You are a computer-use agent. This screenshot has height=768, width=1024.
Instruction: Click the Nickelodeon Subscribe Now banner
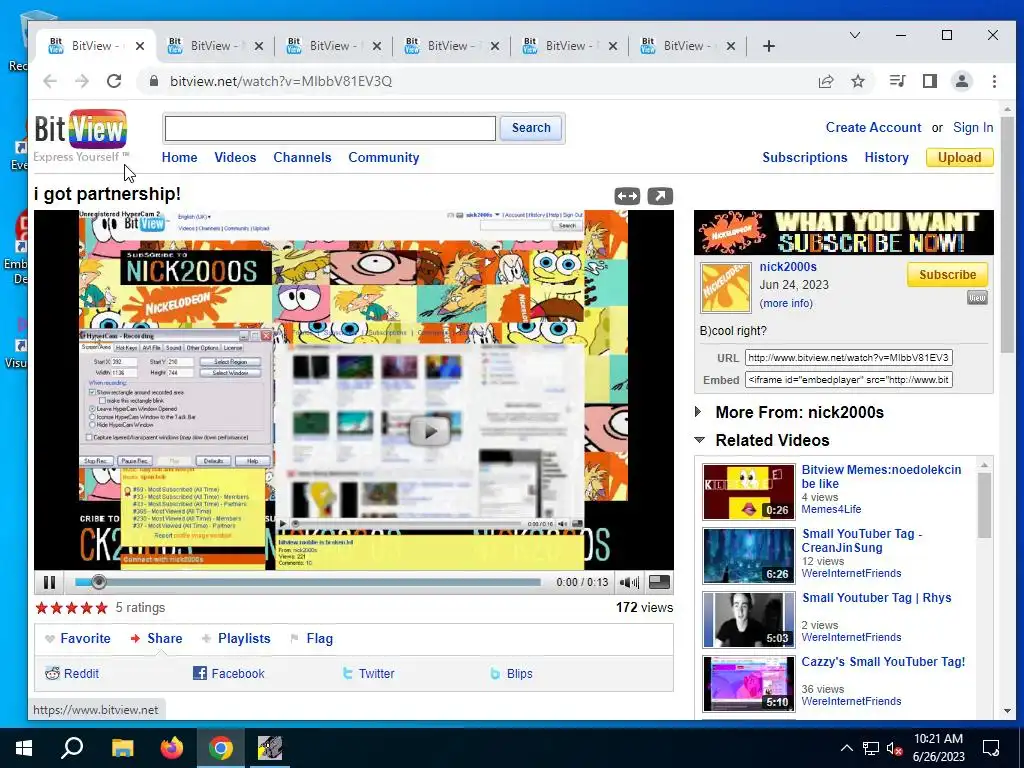click(x=844, y=232)
